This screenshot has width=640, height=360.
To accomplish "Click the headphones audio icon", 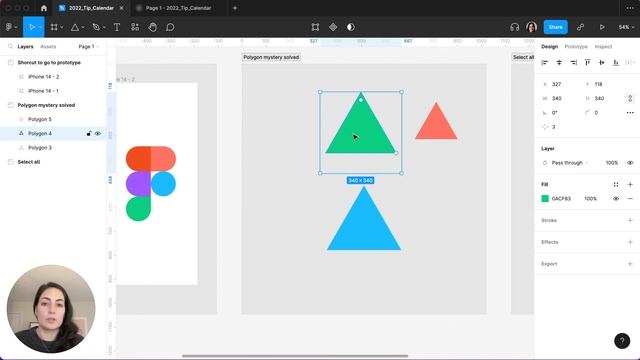I will 514,27.
